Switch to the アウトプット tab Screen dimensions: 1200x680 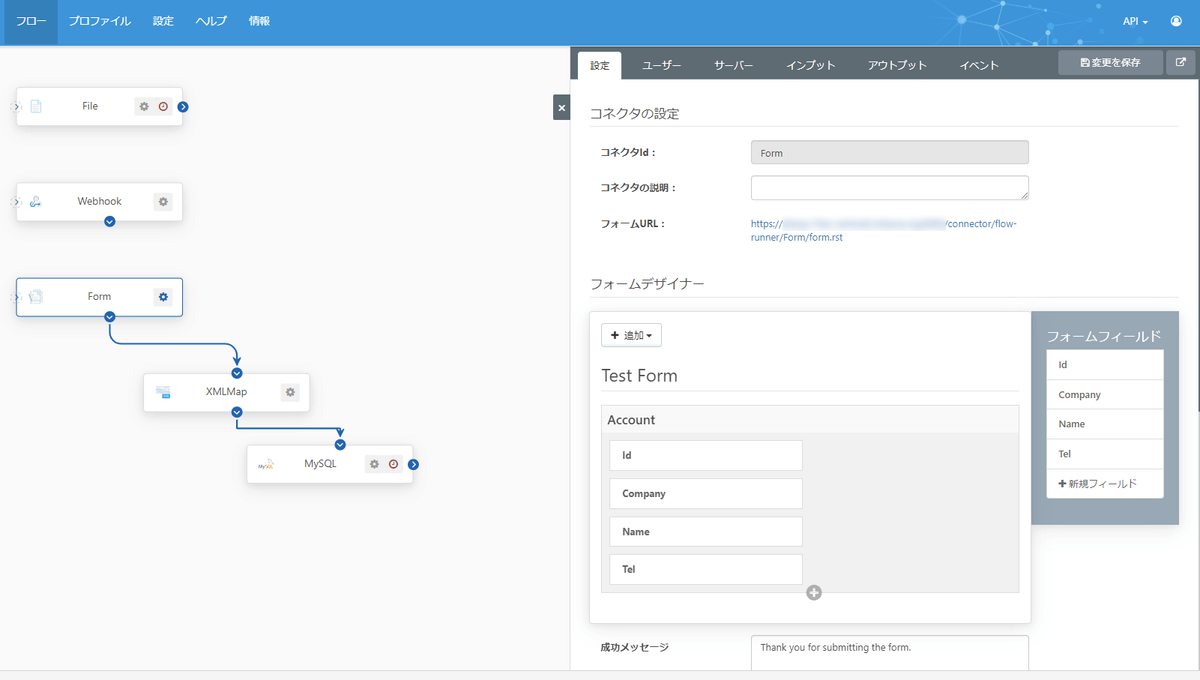[x=897, y=65]
